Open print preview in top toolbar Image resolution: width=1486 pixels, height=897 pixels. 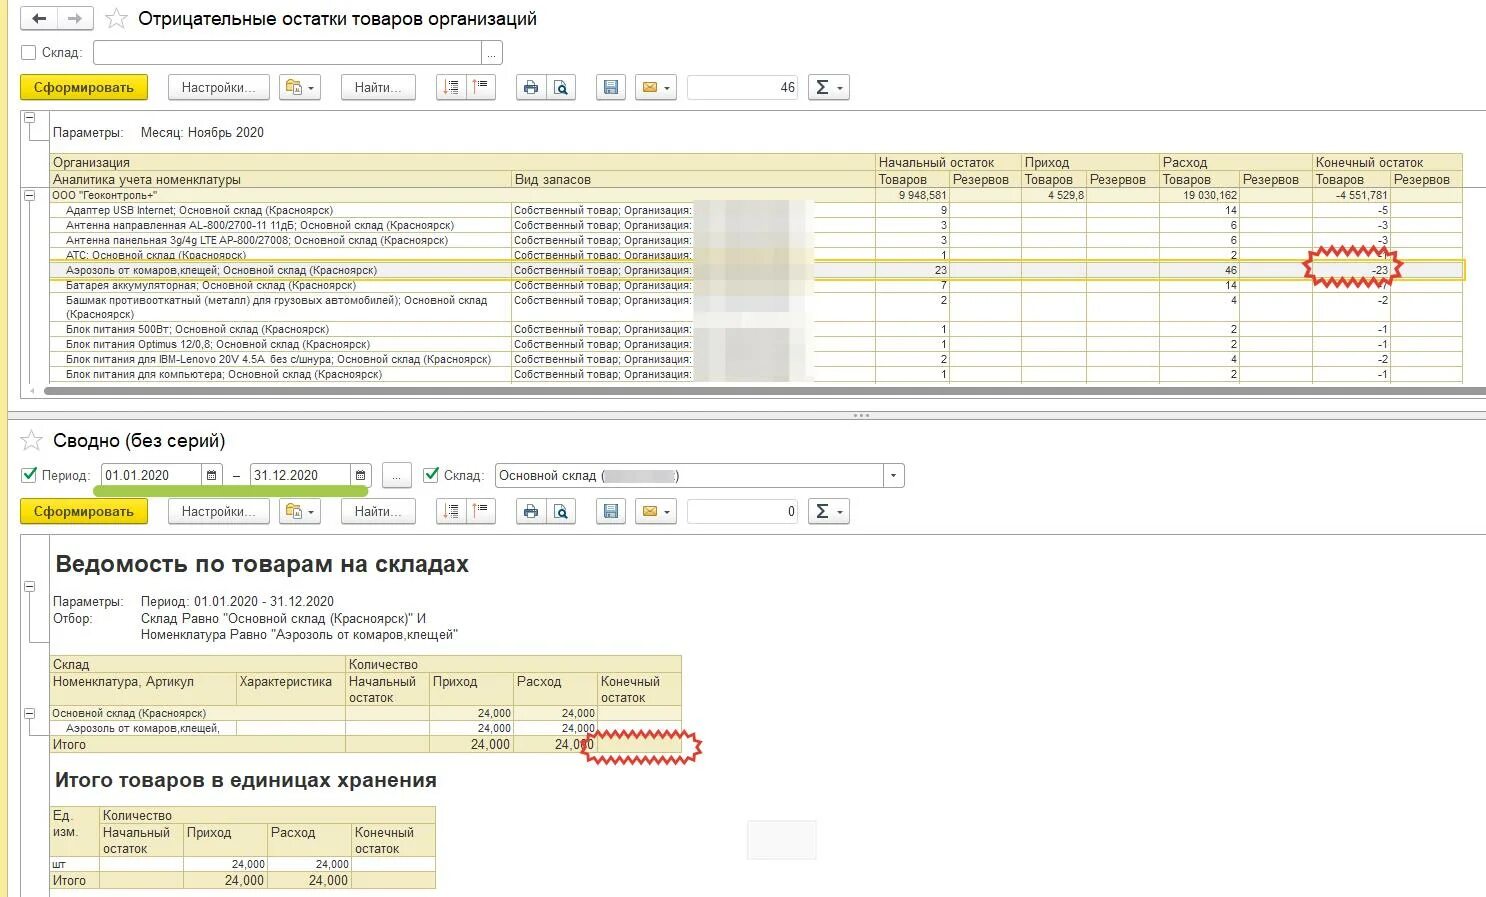click(x=561, y=87)
